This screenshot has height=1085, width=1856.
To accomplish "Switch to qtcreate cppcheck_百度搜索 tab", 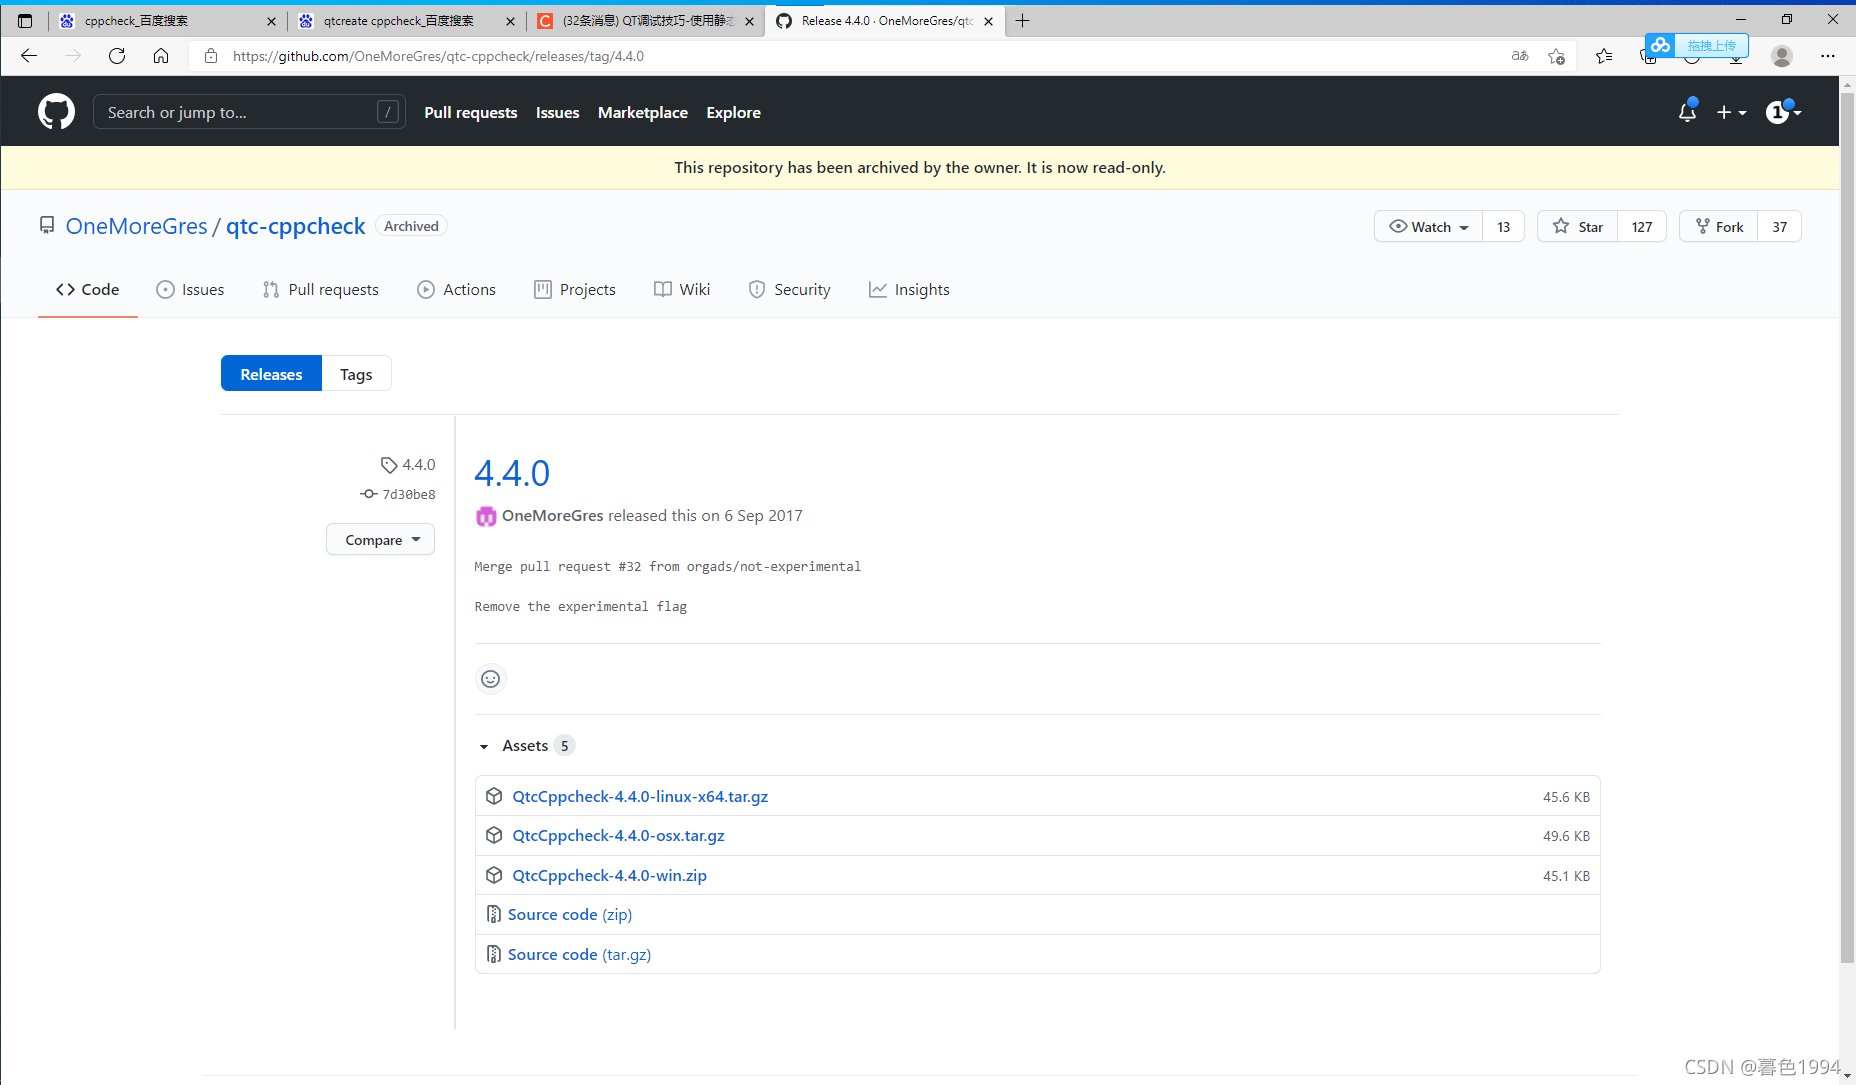I will [405, 21].
